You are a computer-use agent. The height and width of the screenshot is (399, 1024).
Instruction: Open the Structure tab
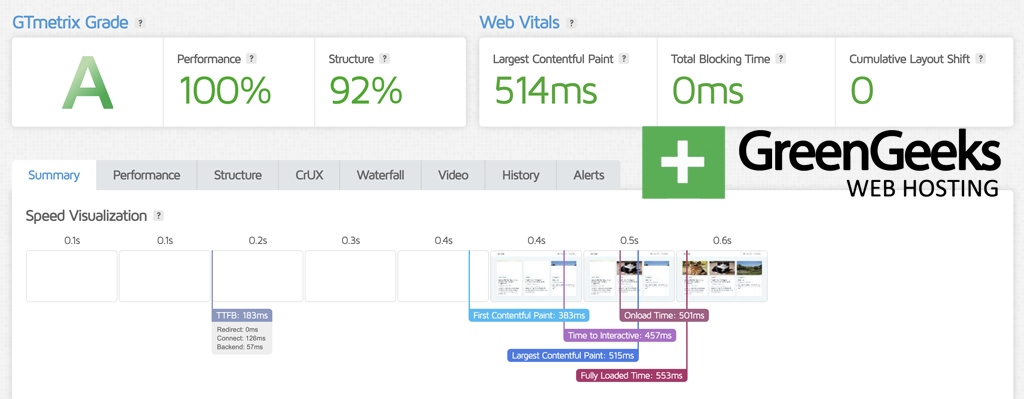pos(238,175)
